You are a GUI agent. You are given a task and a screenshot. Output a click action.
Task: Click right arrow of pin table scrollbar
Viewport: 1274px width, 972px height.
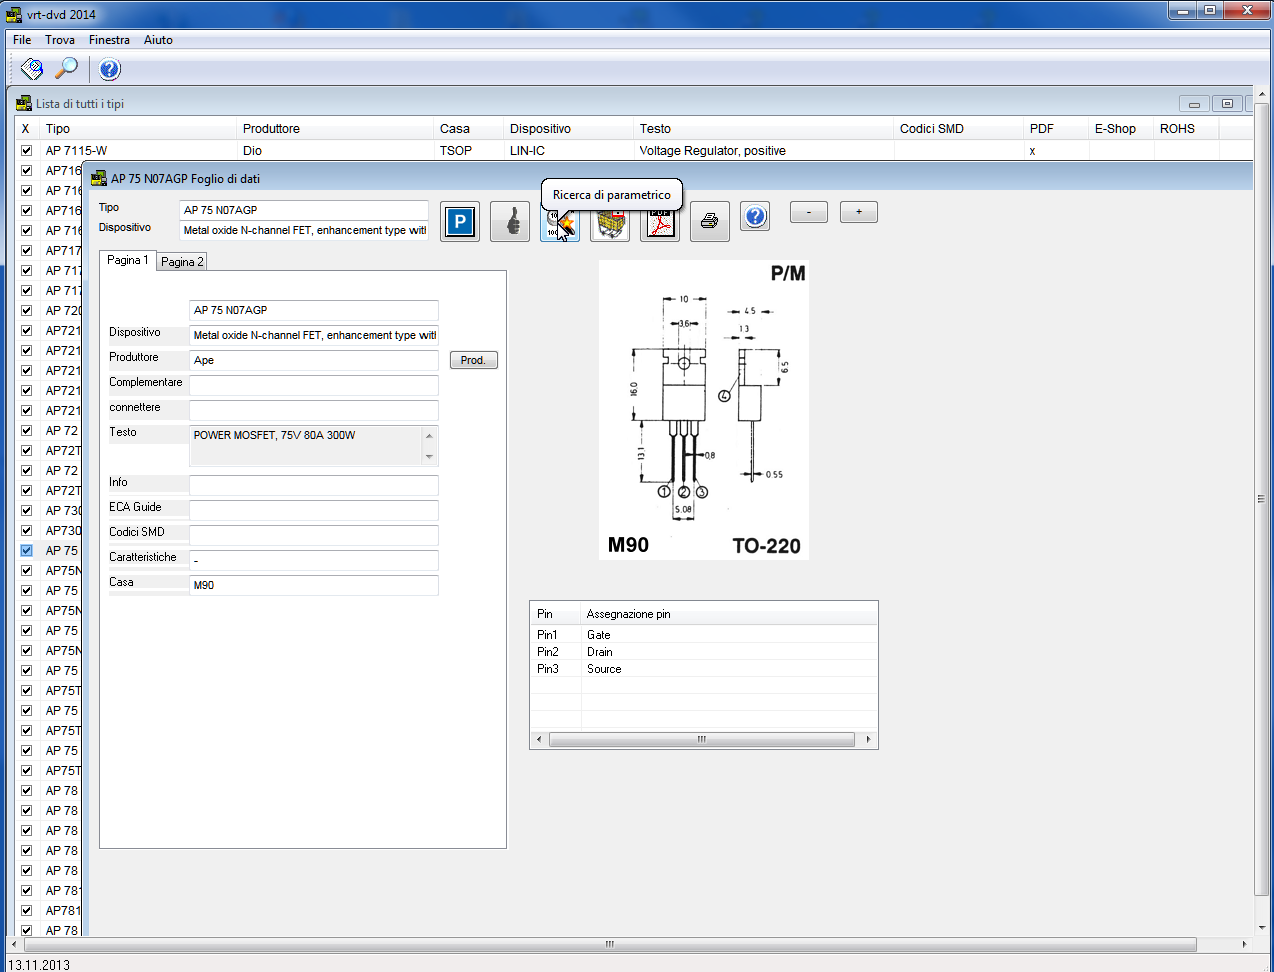click(x=868, y=740)
